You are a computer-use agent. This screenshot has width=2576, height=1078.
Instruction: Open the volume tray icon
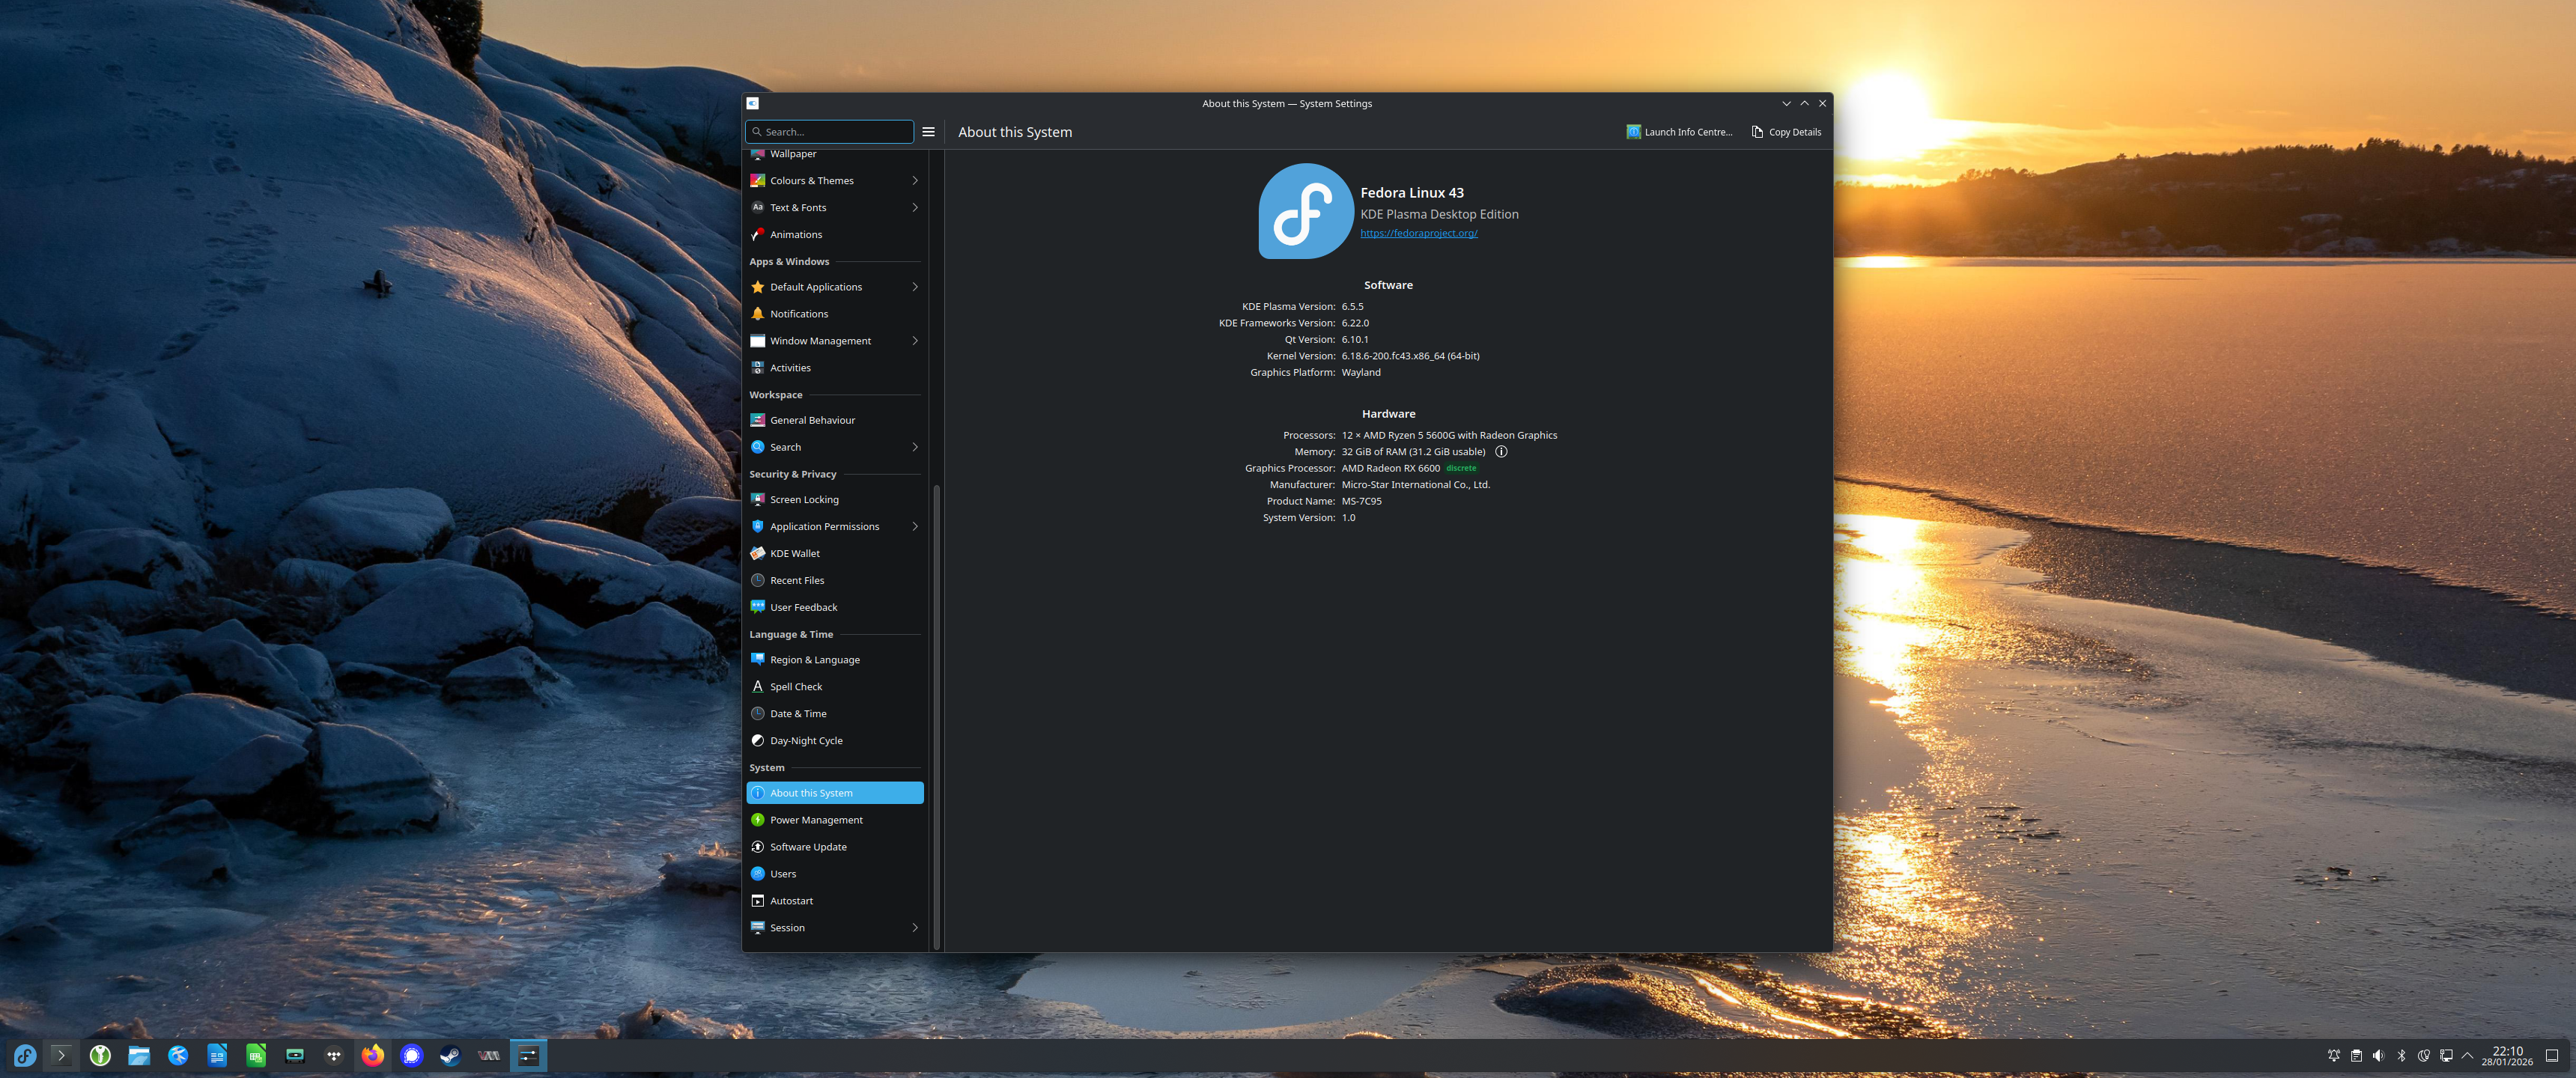point(2378,1055)
